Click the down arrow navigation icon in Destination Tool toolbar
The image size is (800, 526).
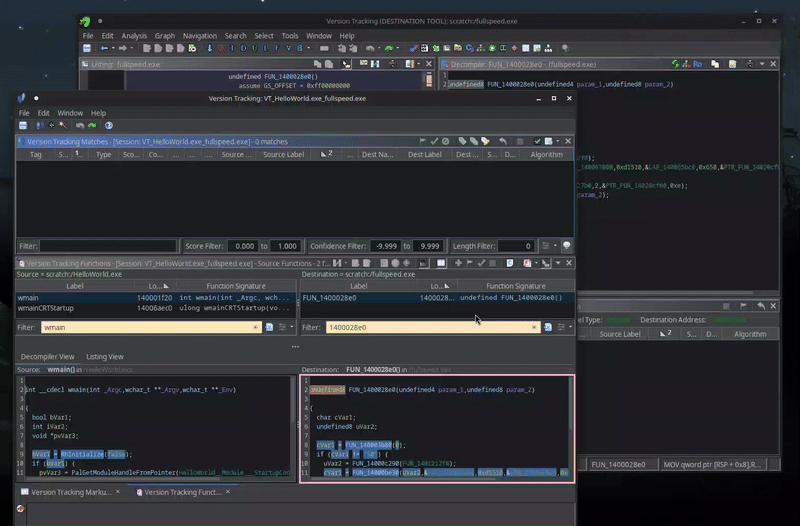click(209, 48)
